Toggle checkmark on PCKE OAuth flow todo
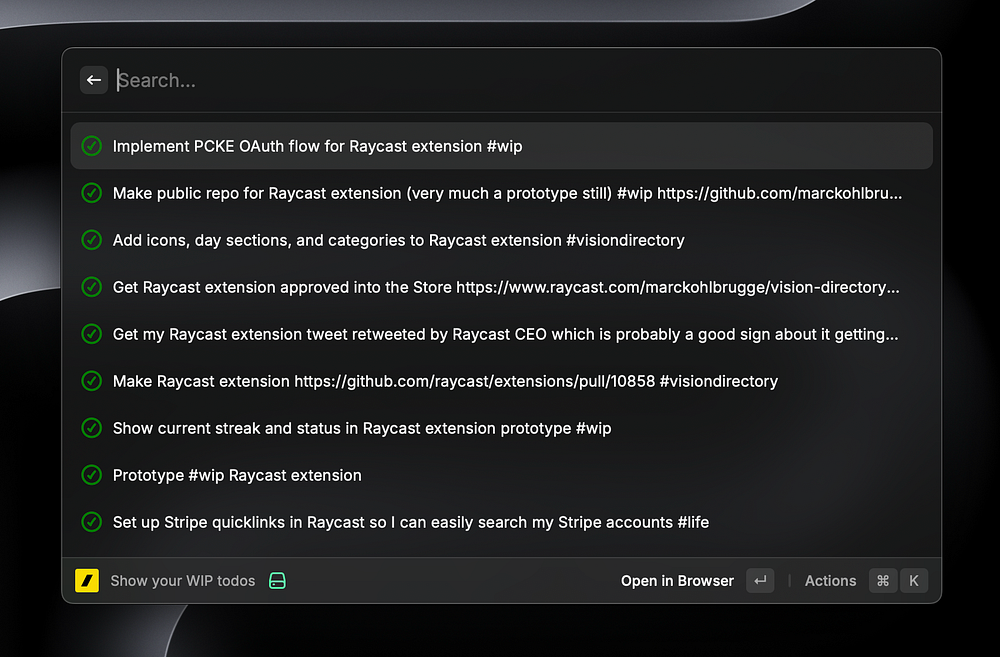This screenshot has height=657, width=1000. 92,146
